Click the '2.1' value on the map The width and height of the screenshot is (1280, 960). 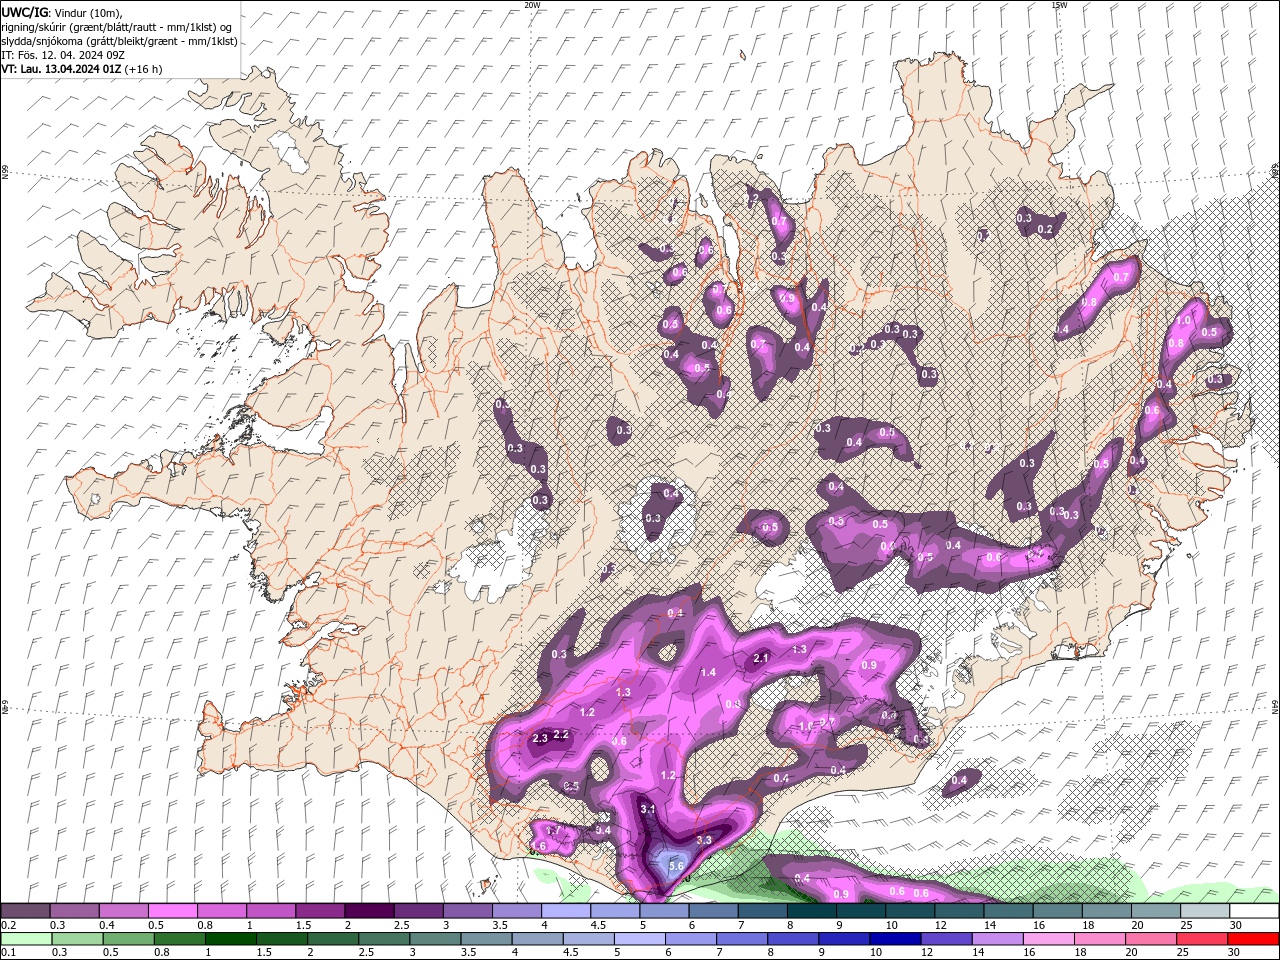pos(761,658)
